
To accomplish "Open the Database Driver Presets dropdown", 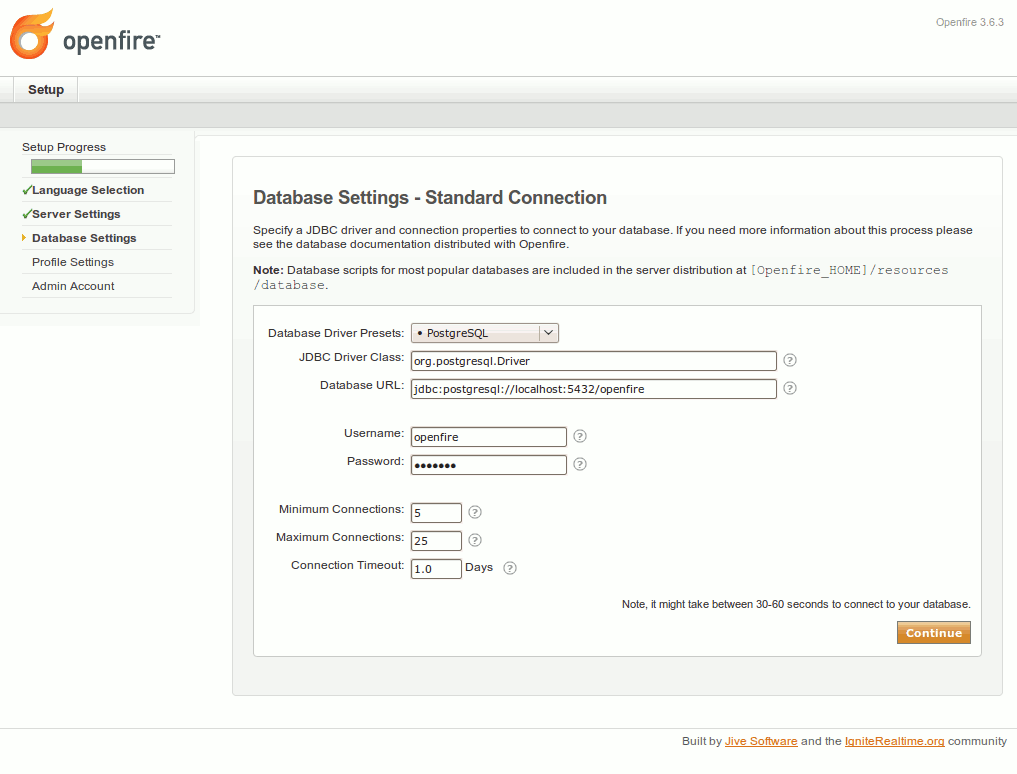I will [x=485, y=333].
